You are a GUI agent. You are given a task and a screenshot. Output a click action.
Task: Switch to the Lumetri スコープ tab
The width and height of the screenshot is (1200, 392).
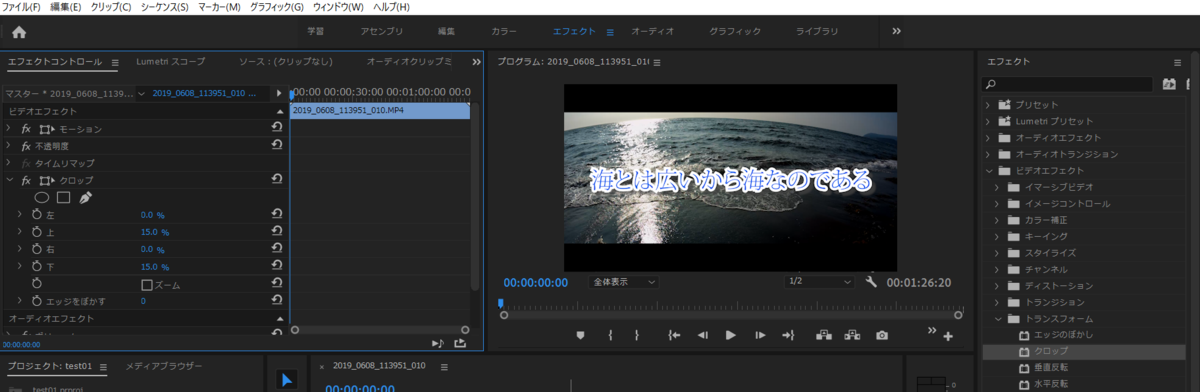click(171, 62)
